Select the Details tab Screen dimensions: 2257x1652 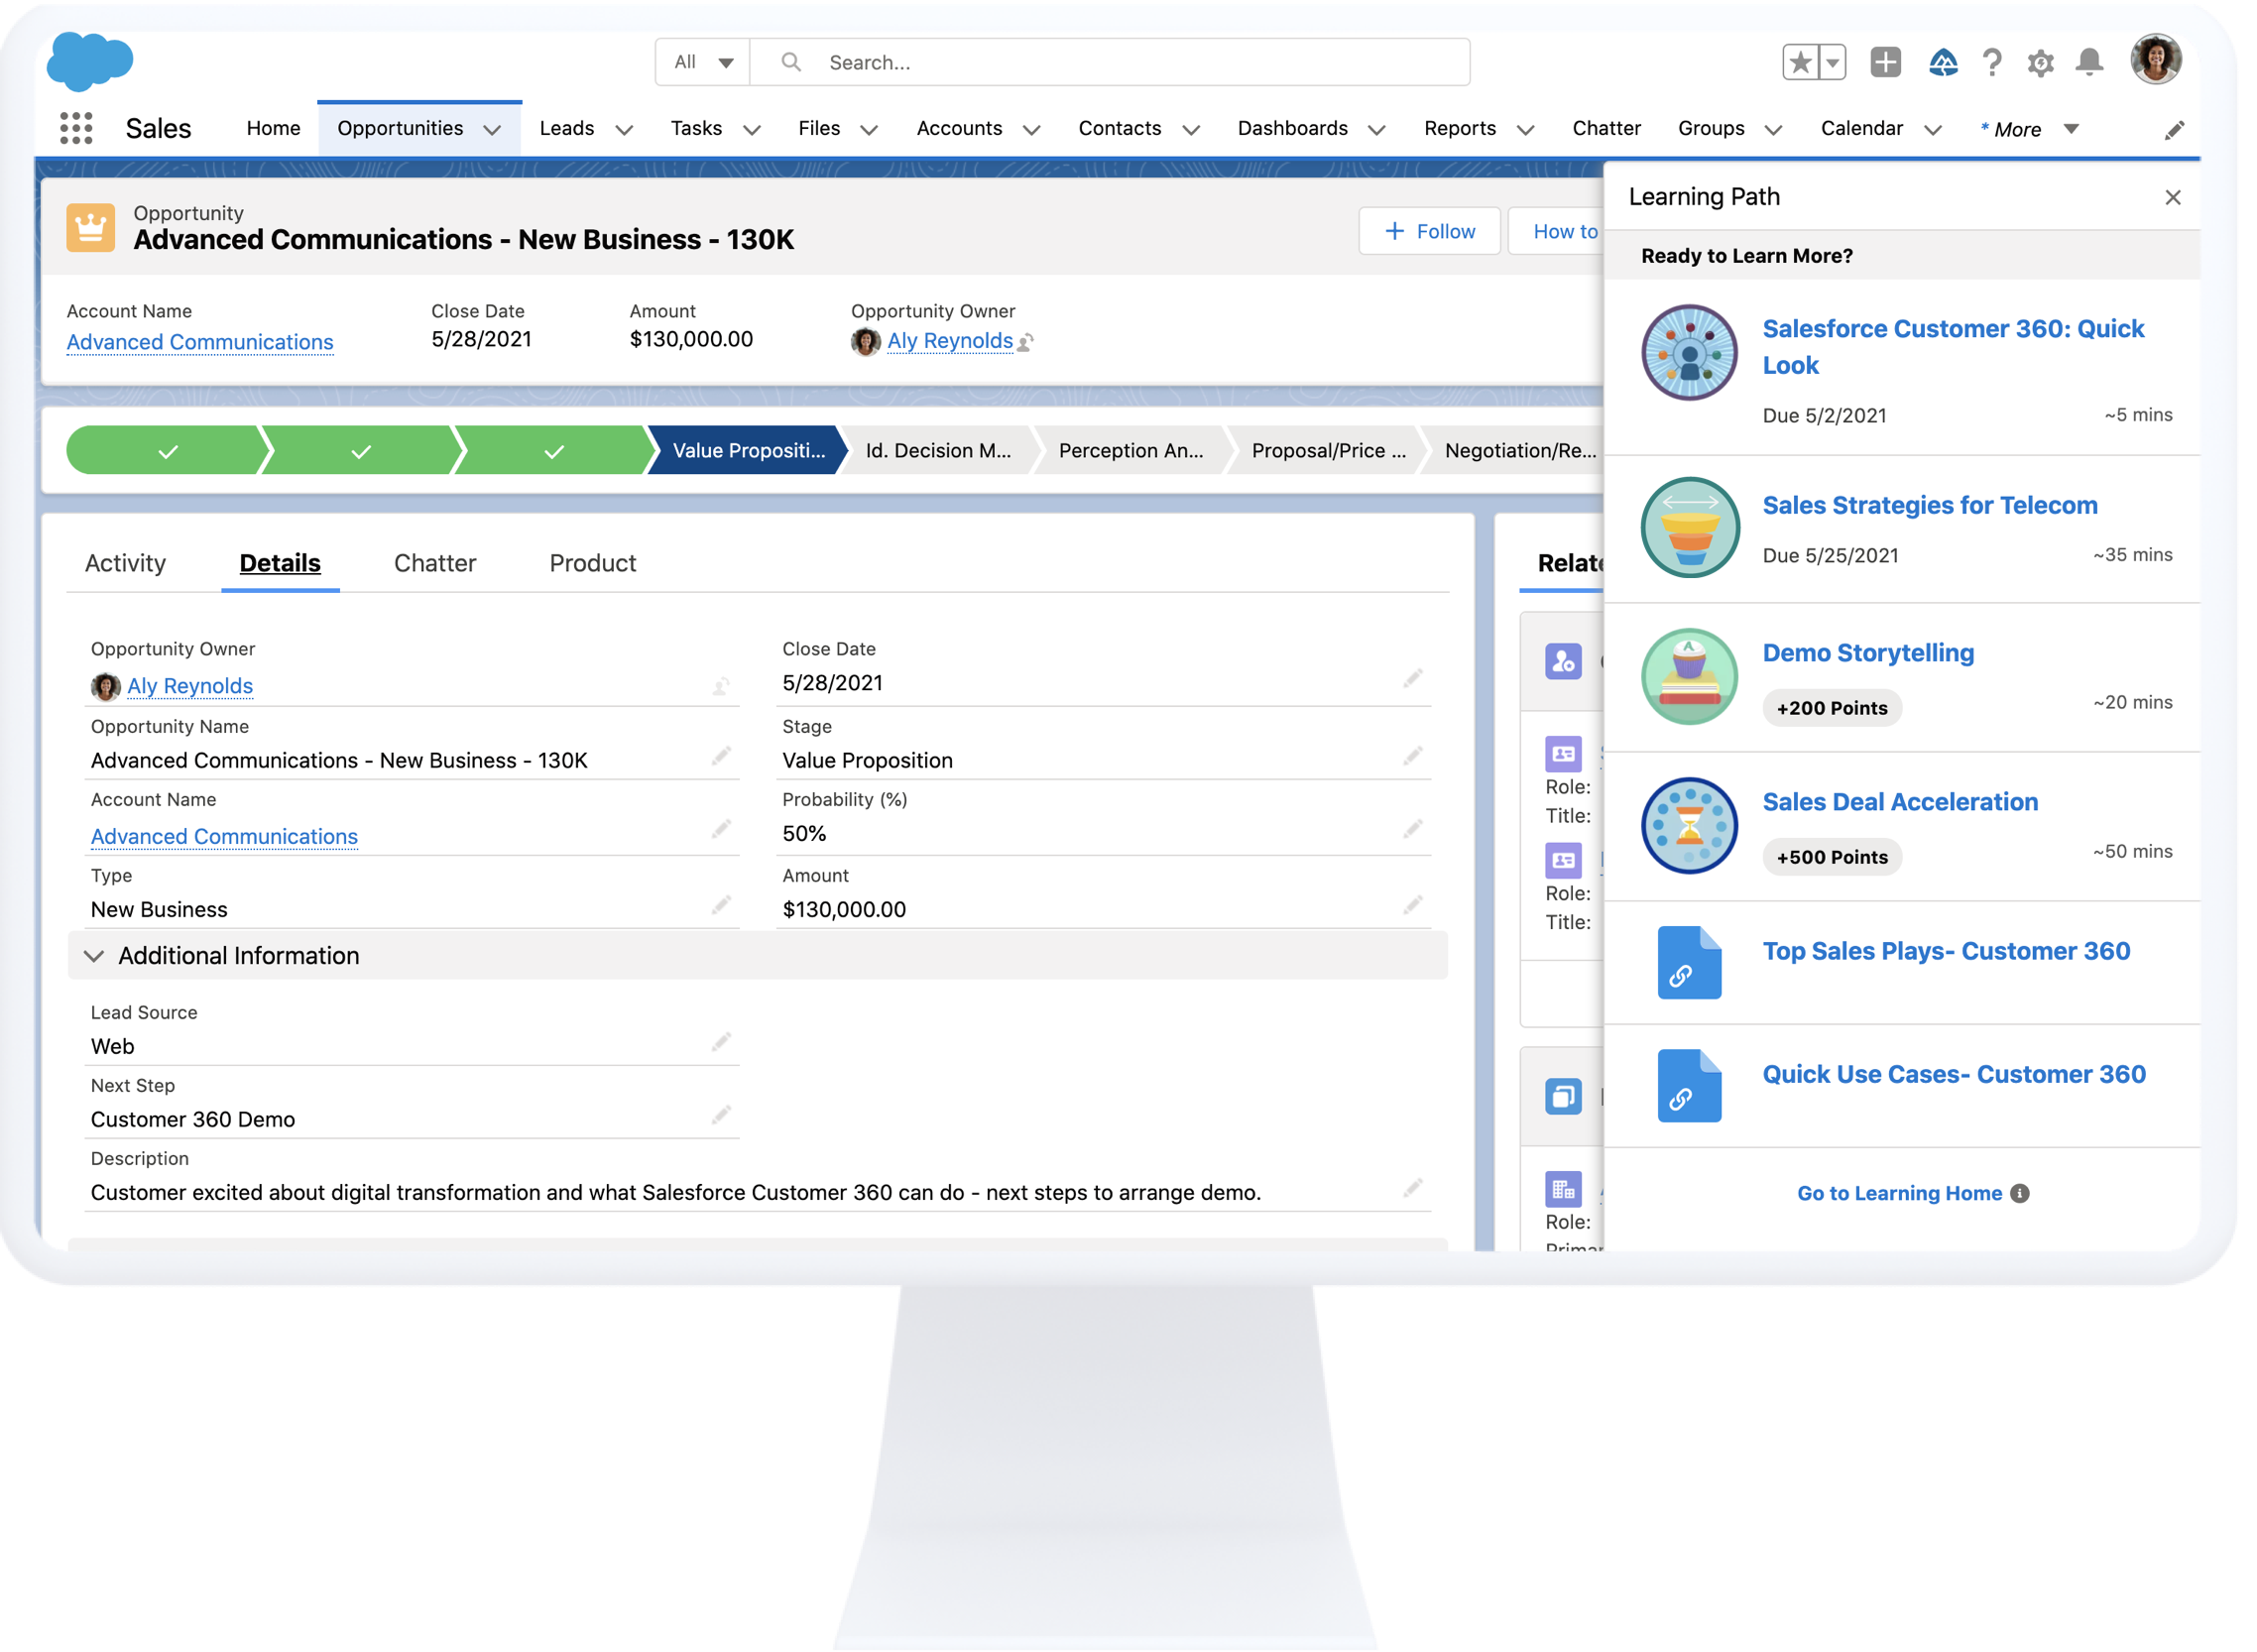click(280, 563)
